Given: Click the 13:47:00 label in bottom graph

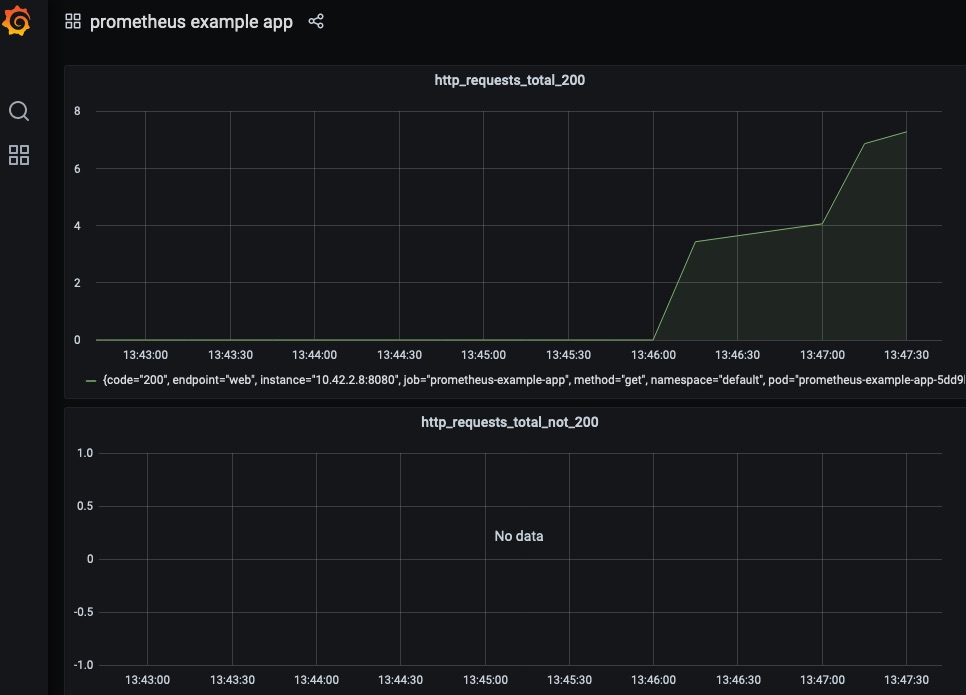Looking at the screenshot, I should click(x=822, y=680).
